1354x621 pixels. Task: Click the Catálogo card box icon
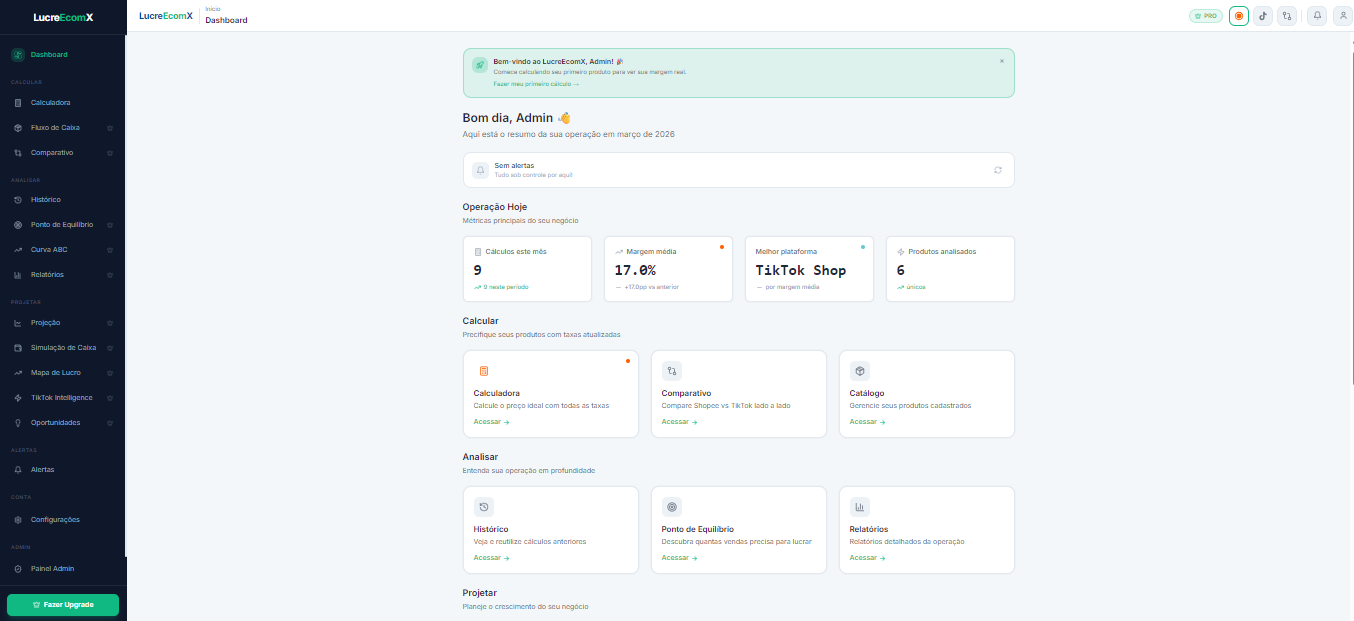point(859,371)
